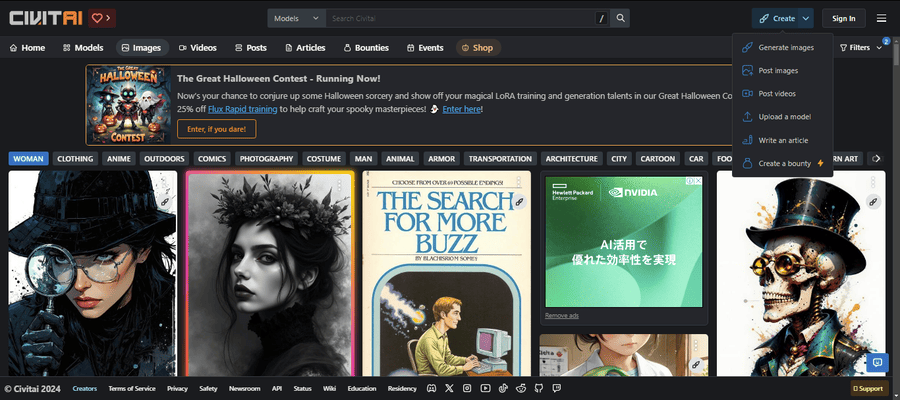Viewport: 900px width, 400px height.
Task: Select Generate images from Create menu
Action: 782,48
